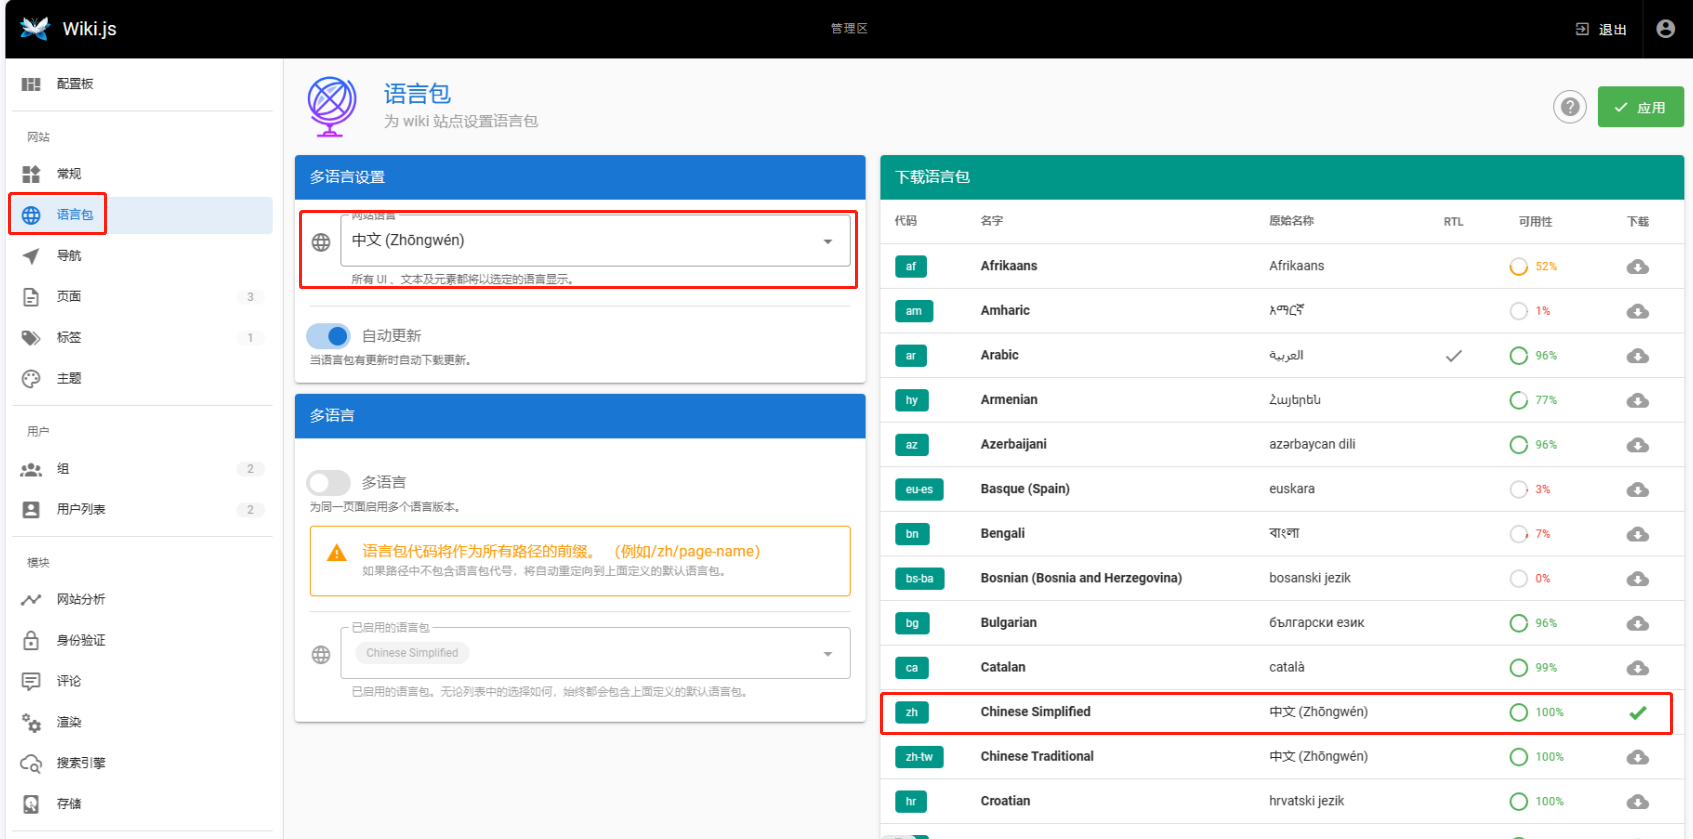Viewport: 1693px width, 839px height.
Task: Click the Afrikaans 52% availability indicator
Action: [1533, 267]
